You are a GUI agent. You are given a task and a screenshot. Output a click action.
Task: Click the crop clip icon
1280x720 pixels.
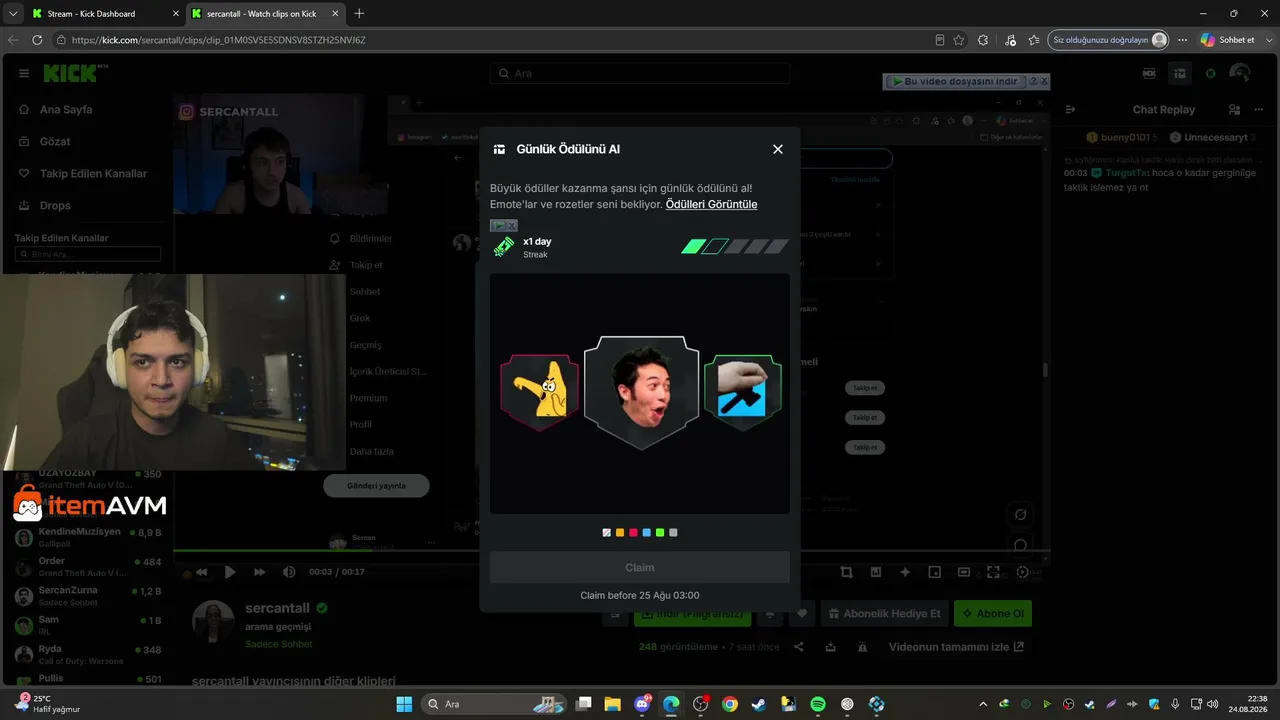point(847,572)
